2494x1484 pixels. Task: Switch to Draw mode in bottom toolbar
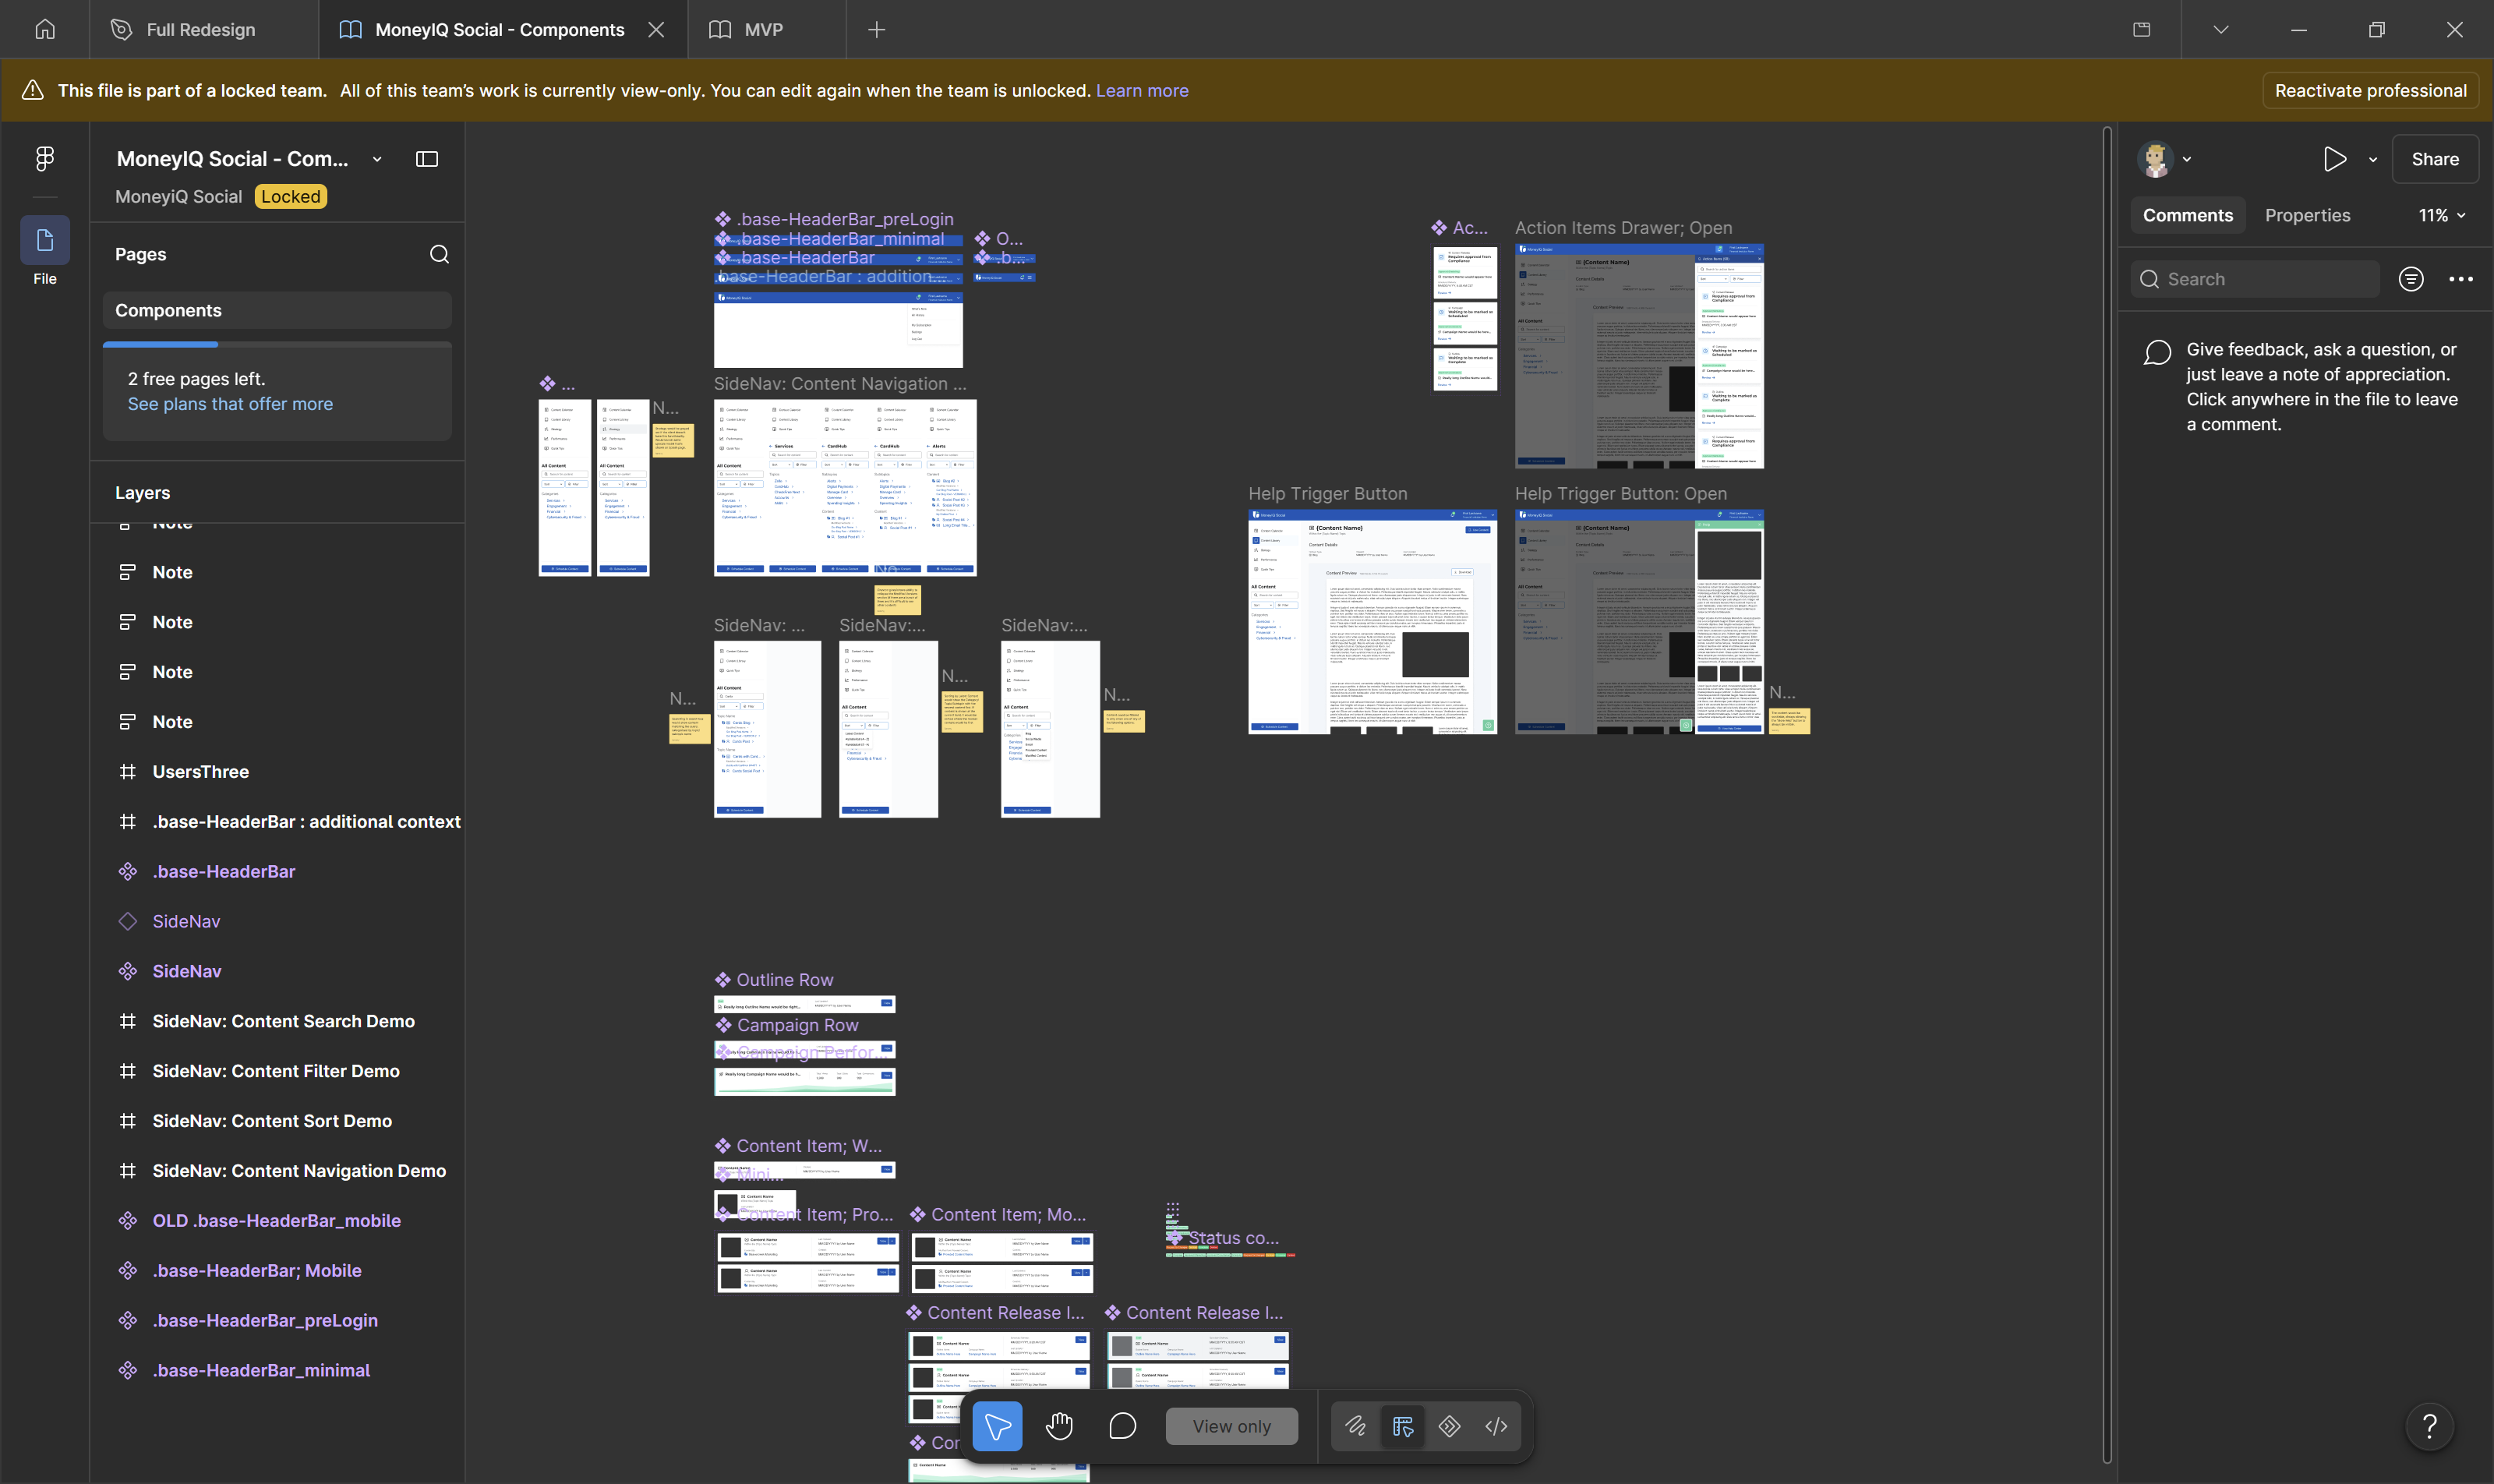(x=1355, y=1426)
